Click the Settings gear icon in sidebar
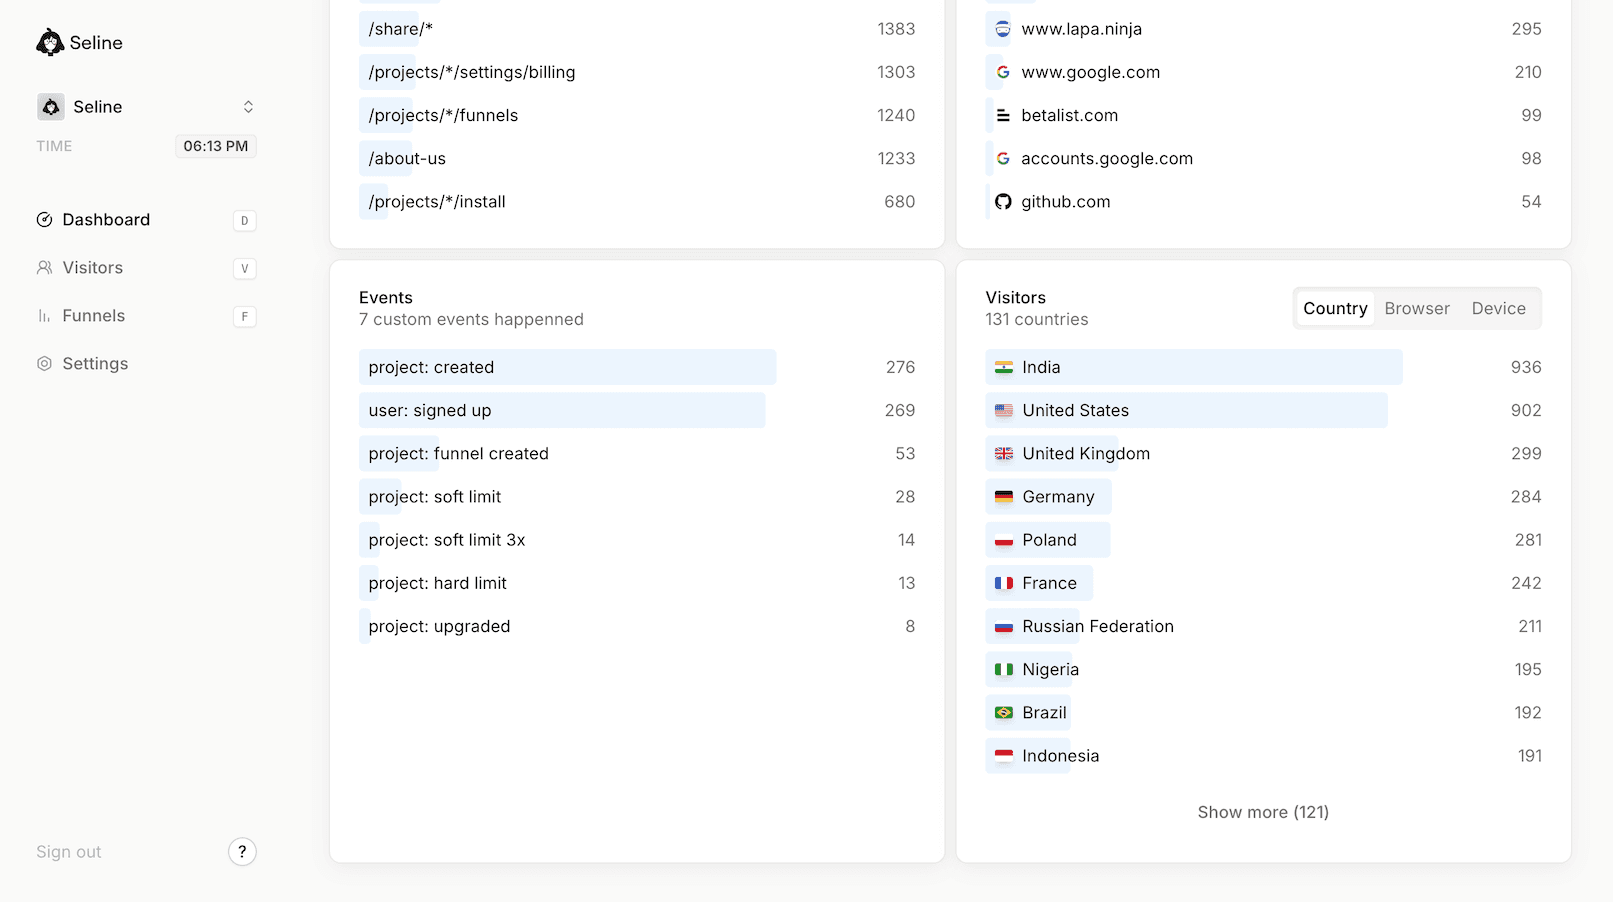This screenshot has height=902, width=1613. click(44, 364)
